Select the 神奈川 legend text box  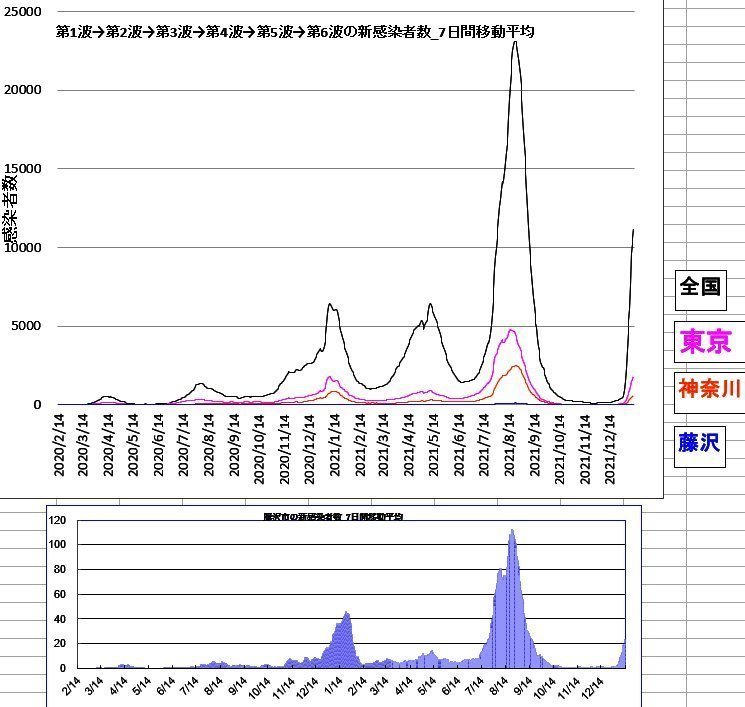(x=709, y=392)
